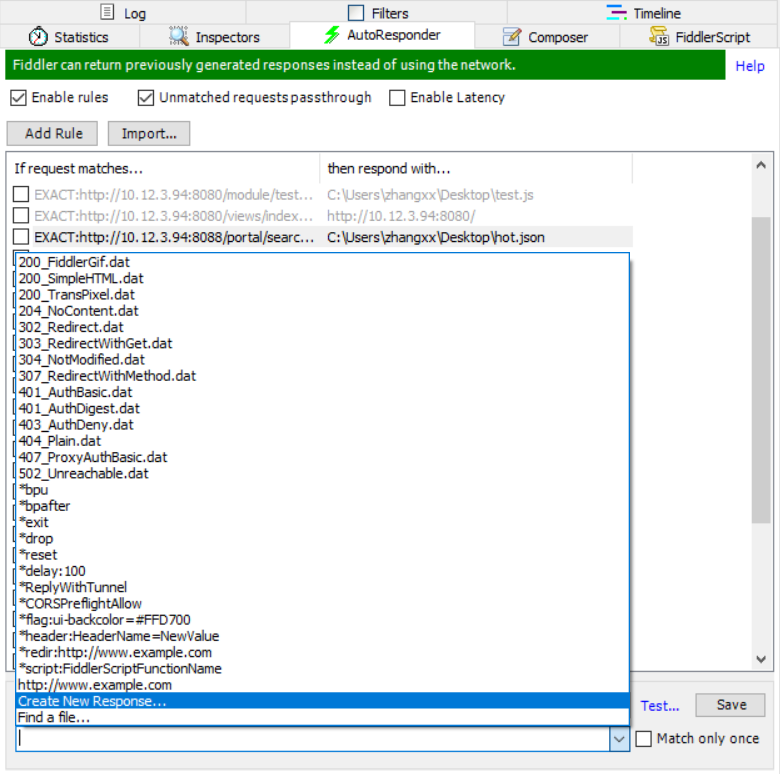Image resolution: width=780 pixels, height=774 pixels.
Task: Click the Log document icon
Action: point(107,12)
